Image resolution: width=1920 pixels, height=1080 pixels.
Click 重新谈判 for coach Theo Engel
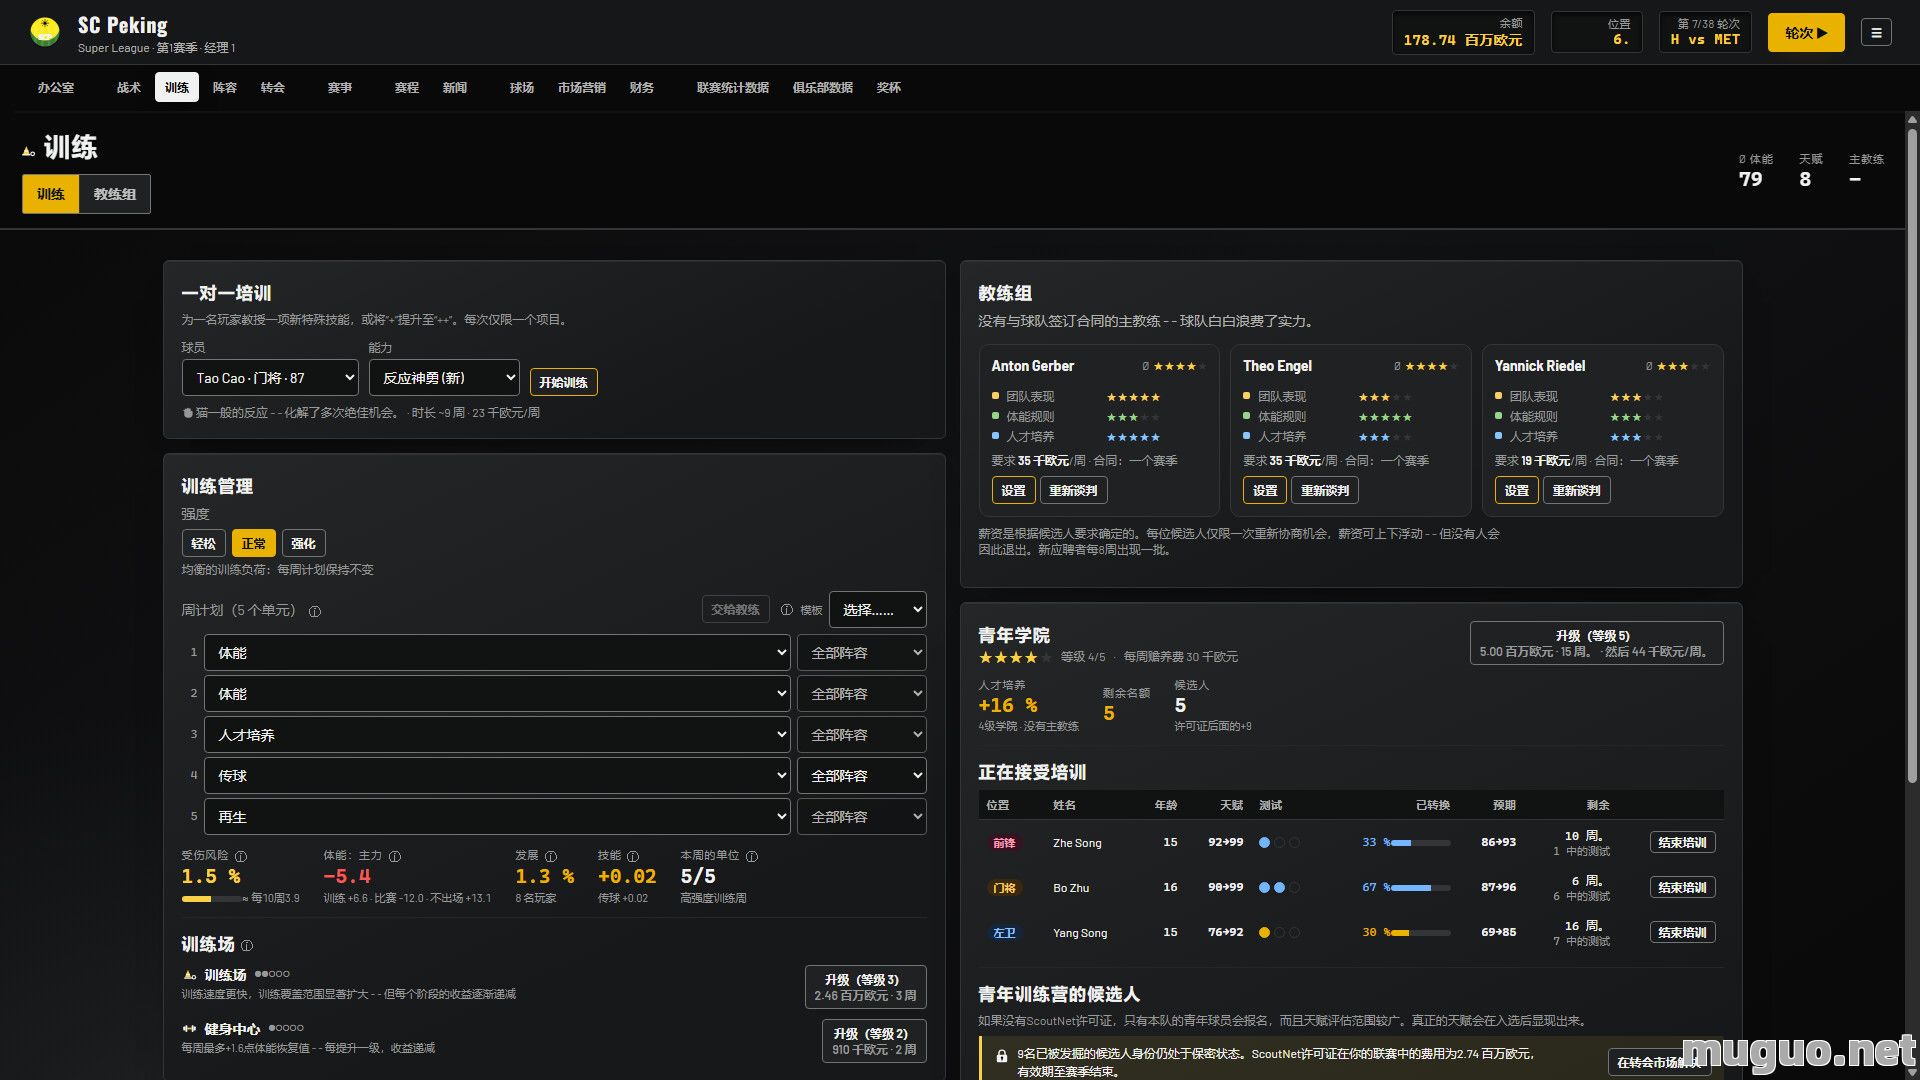tap(1325, 491)
